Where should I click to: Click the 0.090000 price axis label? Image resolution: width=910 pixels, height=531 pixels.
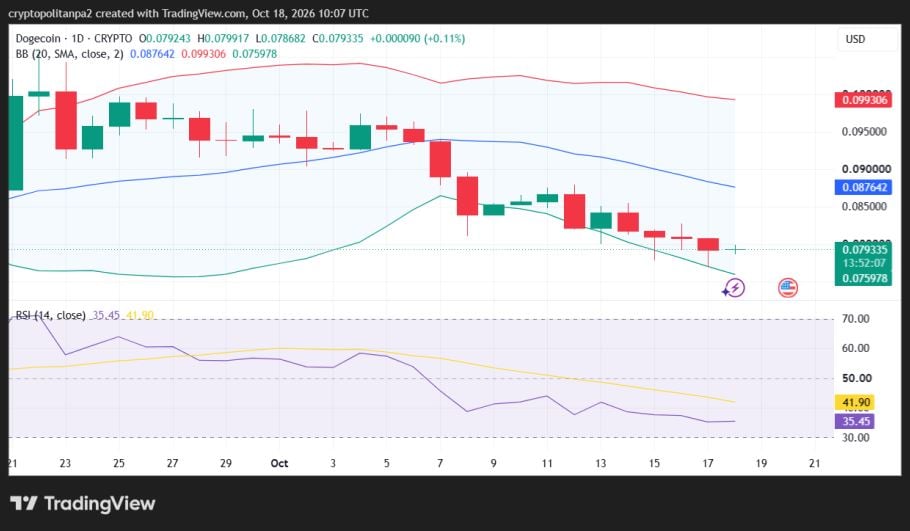[x=866, y=169]
